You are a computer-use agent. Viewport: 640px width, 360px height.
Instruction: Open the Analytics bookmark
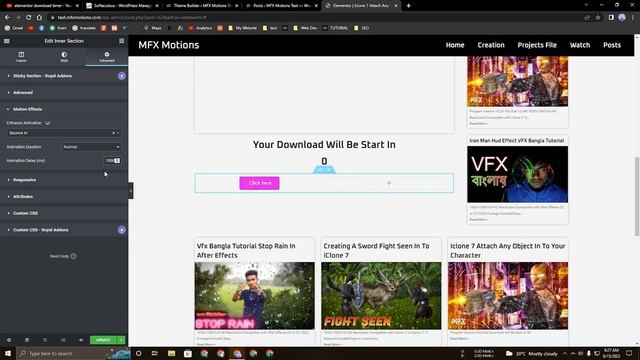(x=200, y=28)
